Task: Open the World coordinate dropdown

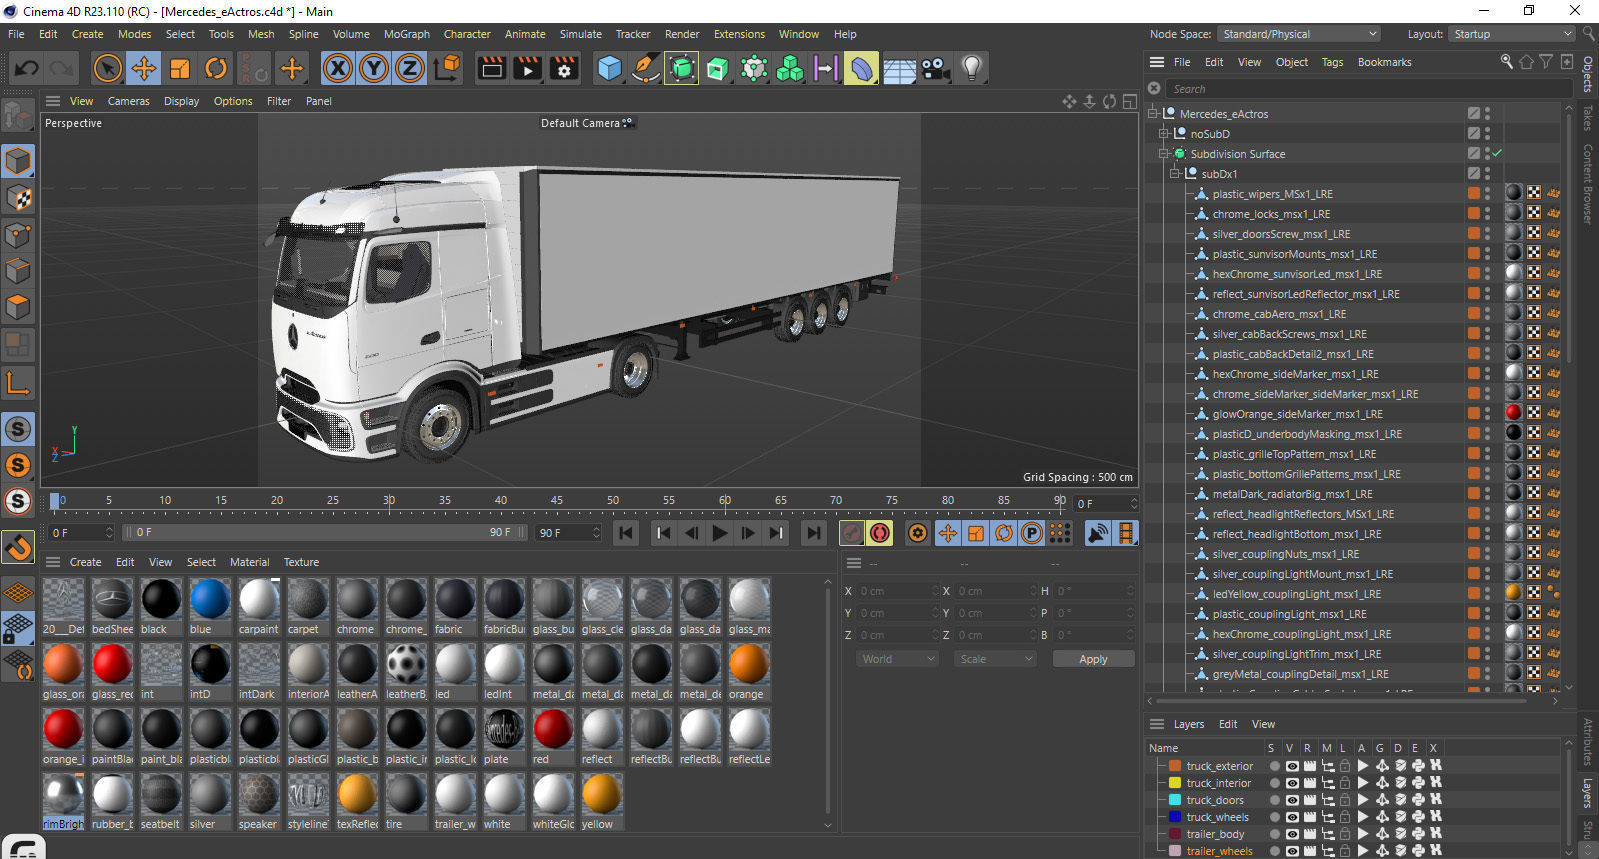Action: click(897, 659)
